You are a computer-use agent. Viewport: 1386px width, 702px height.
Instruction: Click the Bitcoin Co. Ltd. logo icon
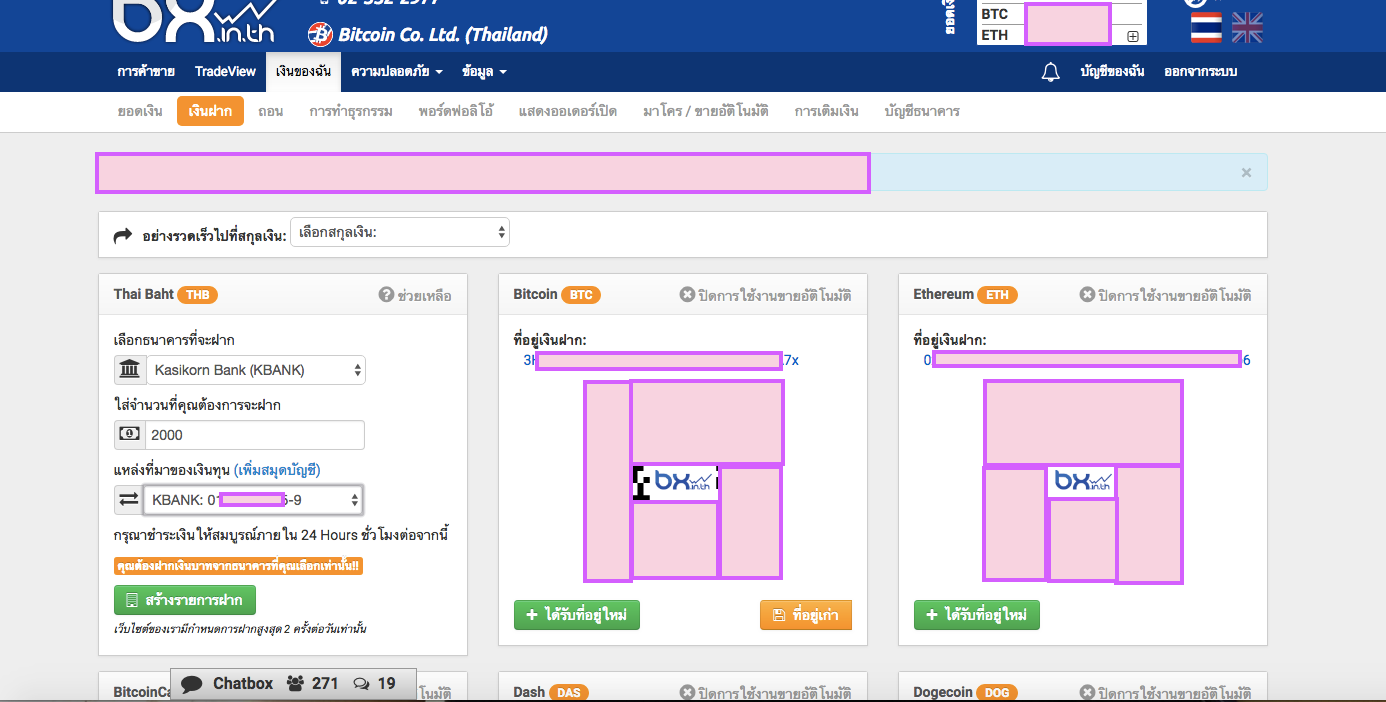pos(320,34)
